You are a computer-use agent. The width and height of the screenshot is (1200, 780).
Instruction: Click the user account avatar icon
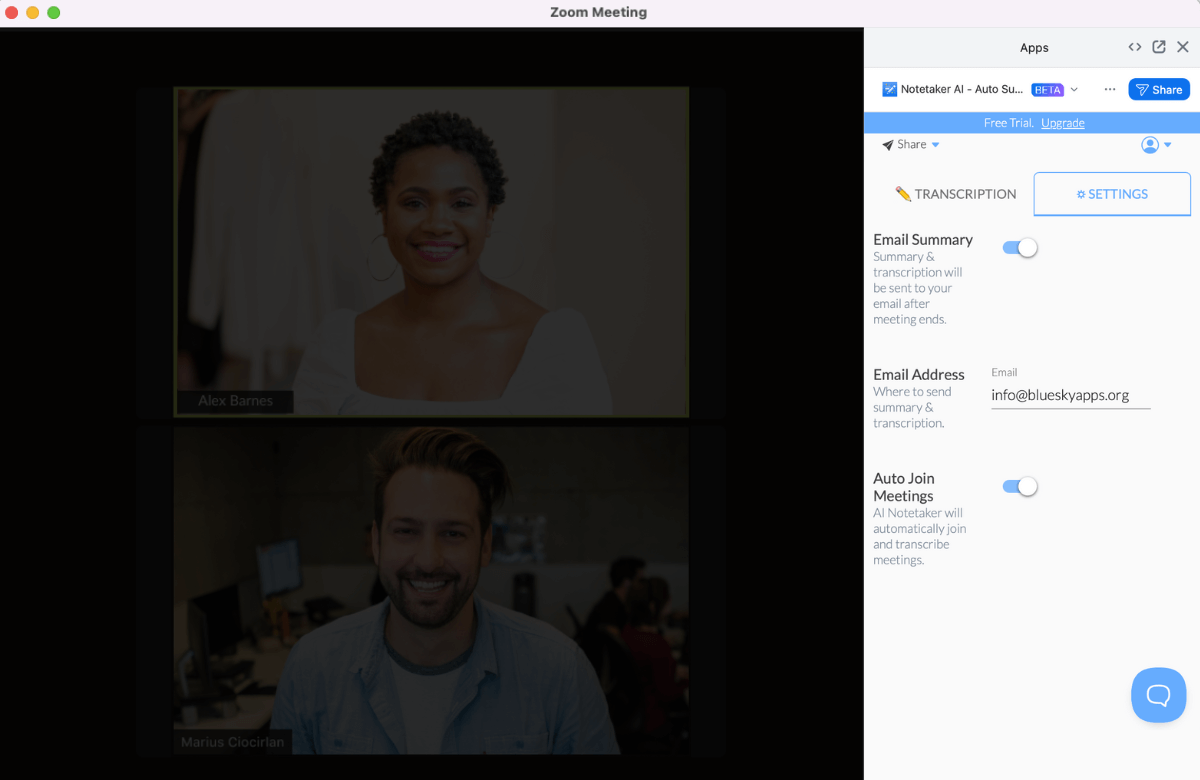(1149, 144)
